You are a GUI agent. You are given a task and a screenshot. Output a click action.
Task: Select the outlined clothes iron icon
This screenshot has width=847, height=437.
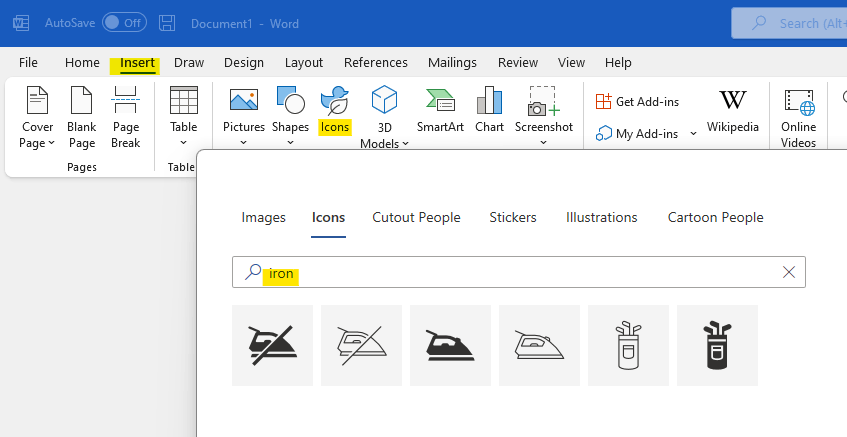coord(539,346)
